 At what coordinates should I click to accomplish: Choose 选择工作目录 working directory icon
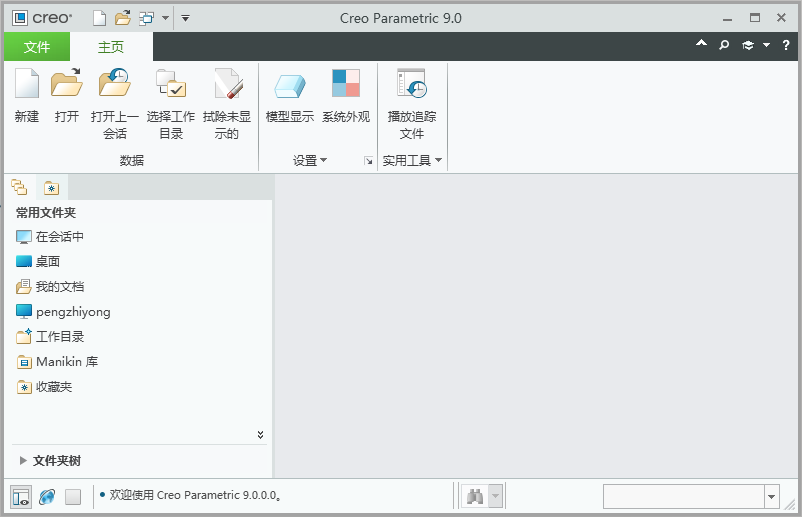(171, 104)
